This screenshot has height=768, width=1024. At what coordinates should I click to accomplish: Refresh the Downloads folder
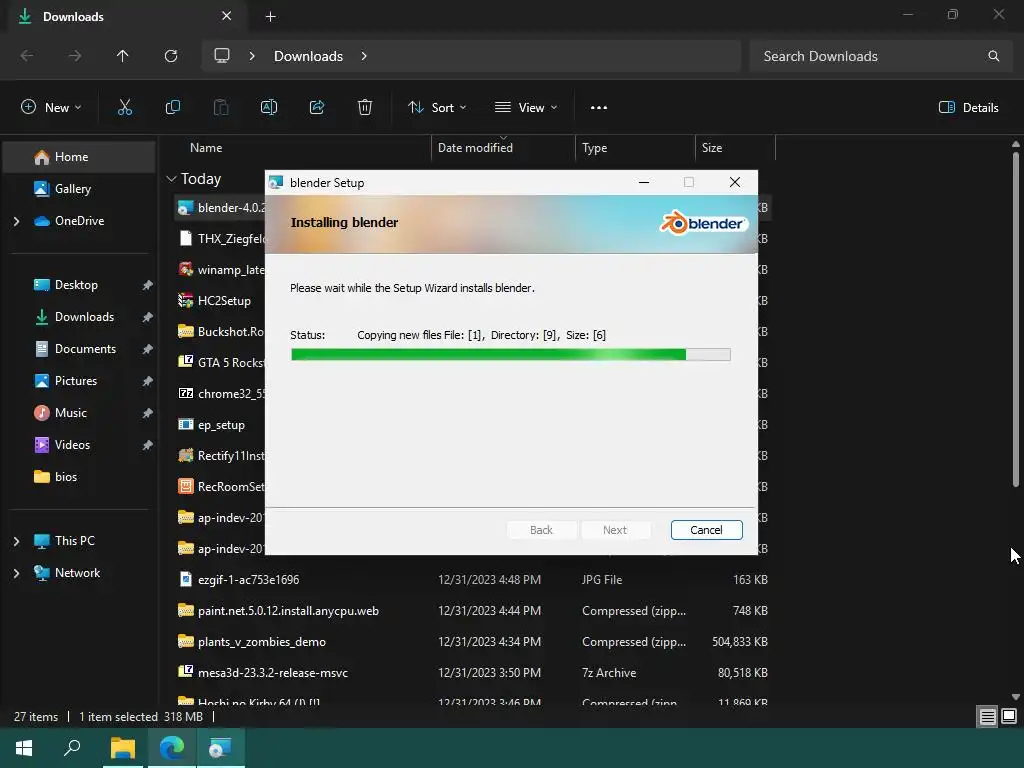(171, 56)
